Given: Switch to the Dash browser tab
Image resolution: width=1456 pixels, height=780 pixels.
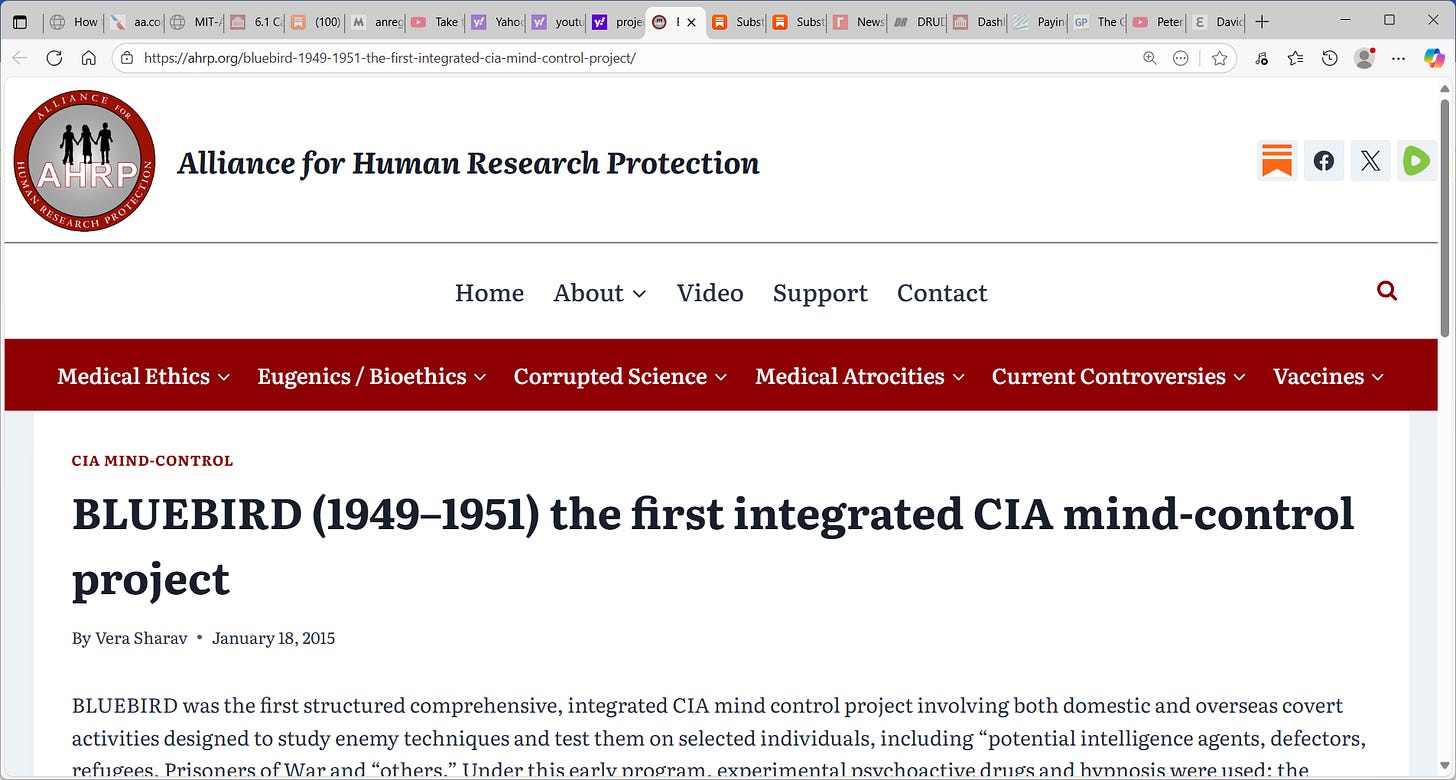Looking at the screenshot, I should tap(978, 22).
